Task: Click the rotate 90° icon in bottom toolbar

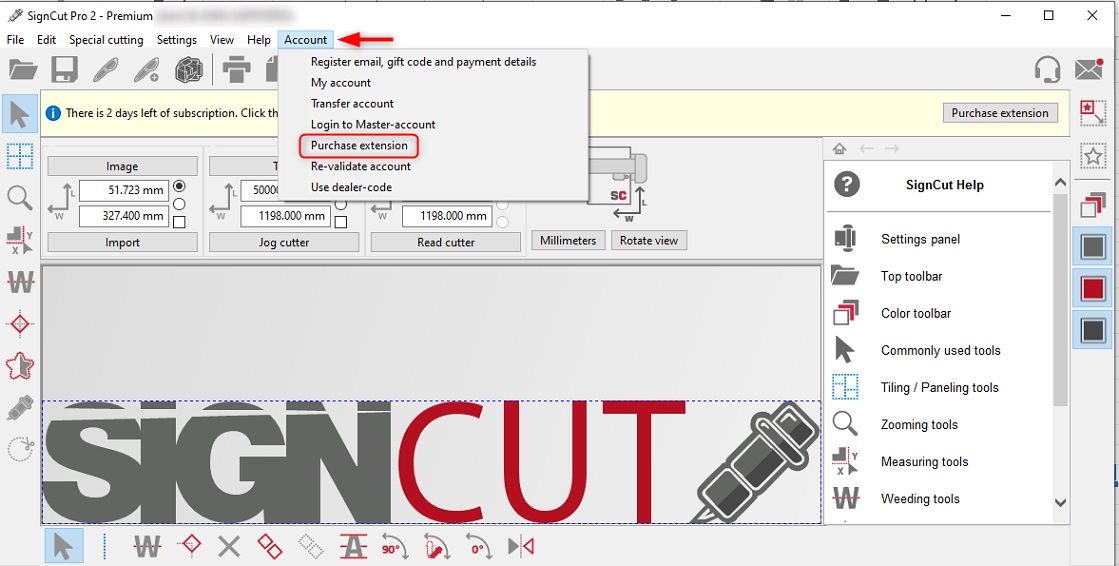Action: coord(395,547)
